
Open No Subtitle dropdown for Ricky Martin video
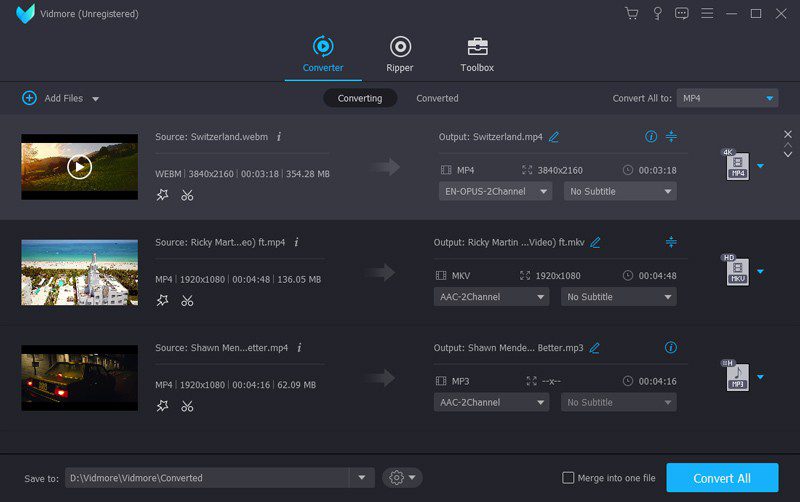(619, 297)
